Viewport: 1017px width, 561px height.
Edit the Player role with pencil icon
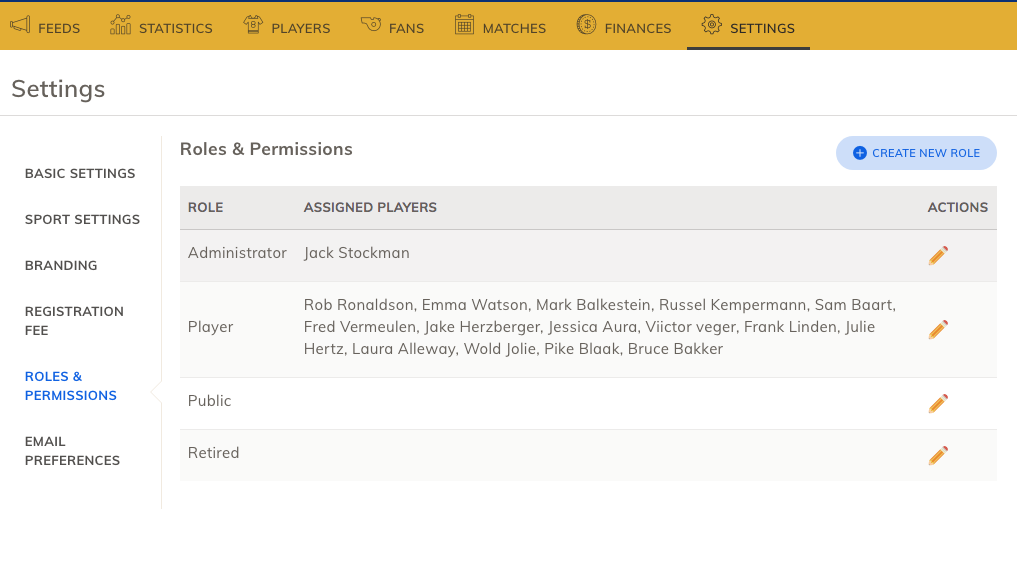click(x=938, y=329)
